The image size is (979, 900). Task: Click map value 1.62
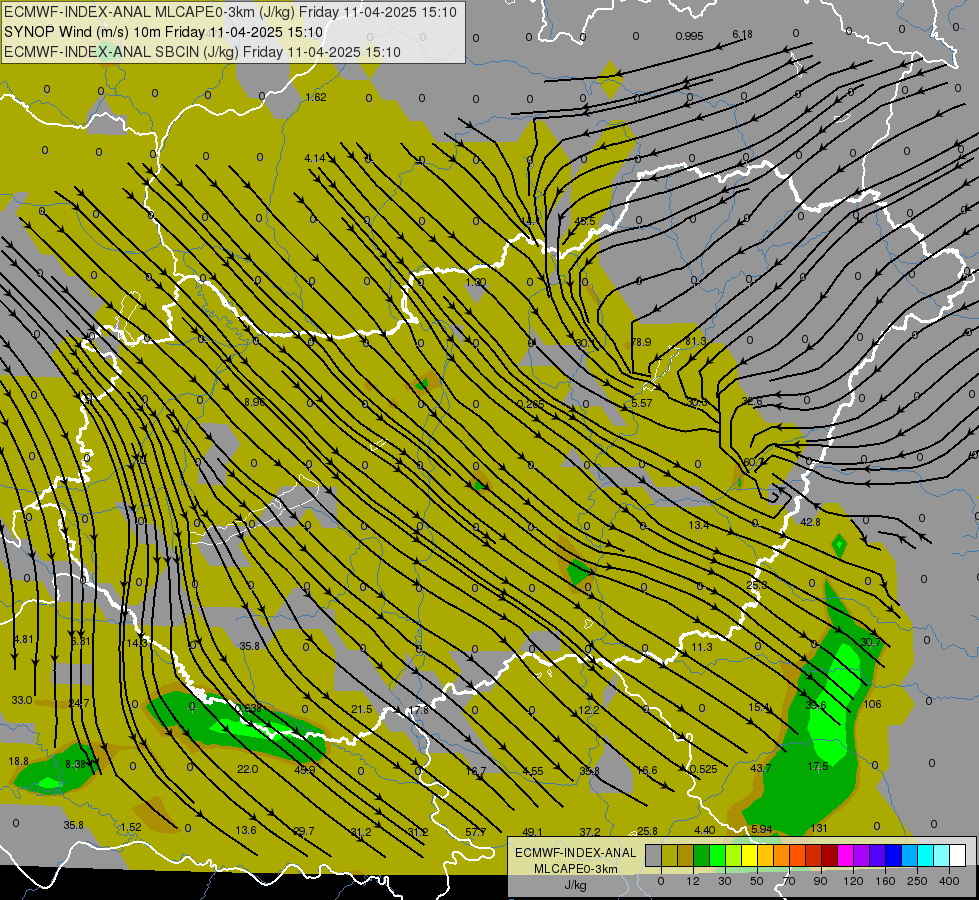pos(317,97)
